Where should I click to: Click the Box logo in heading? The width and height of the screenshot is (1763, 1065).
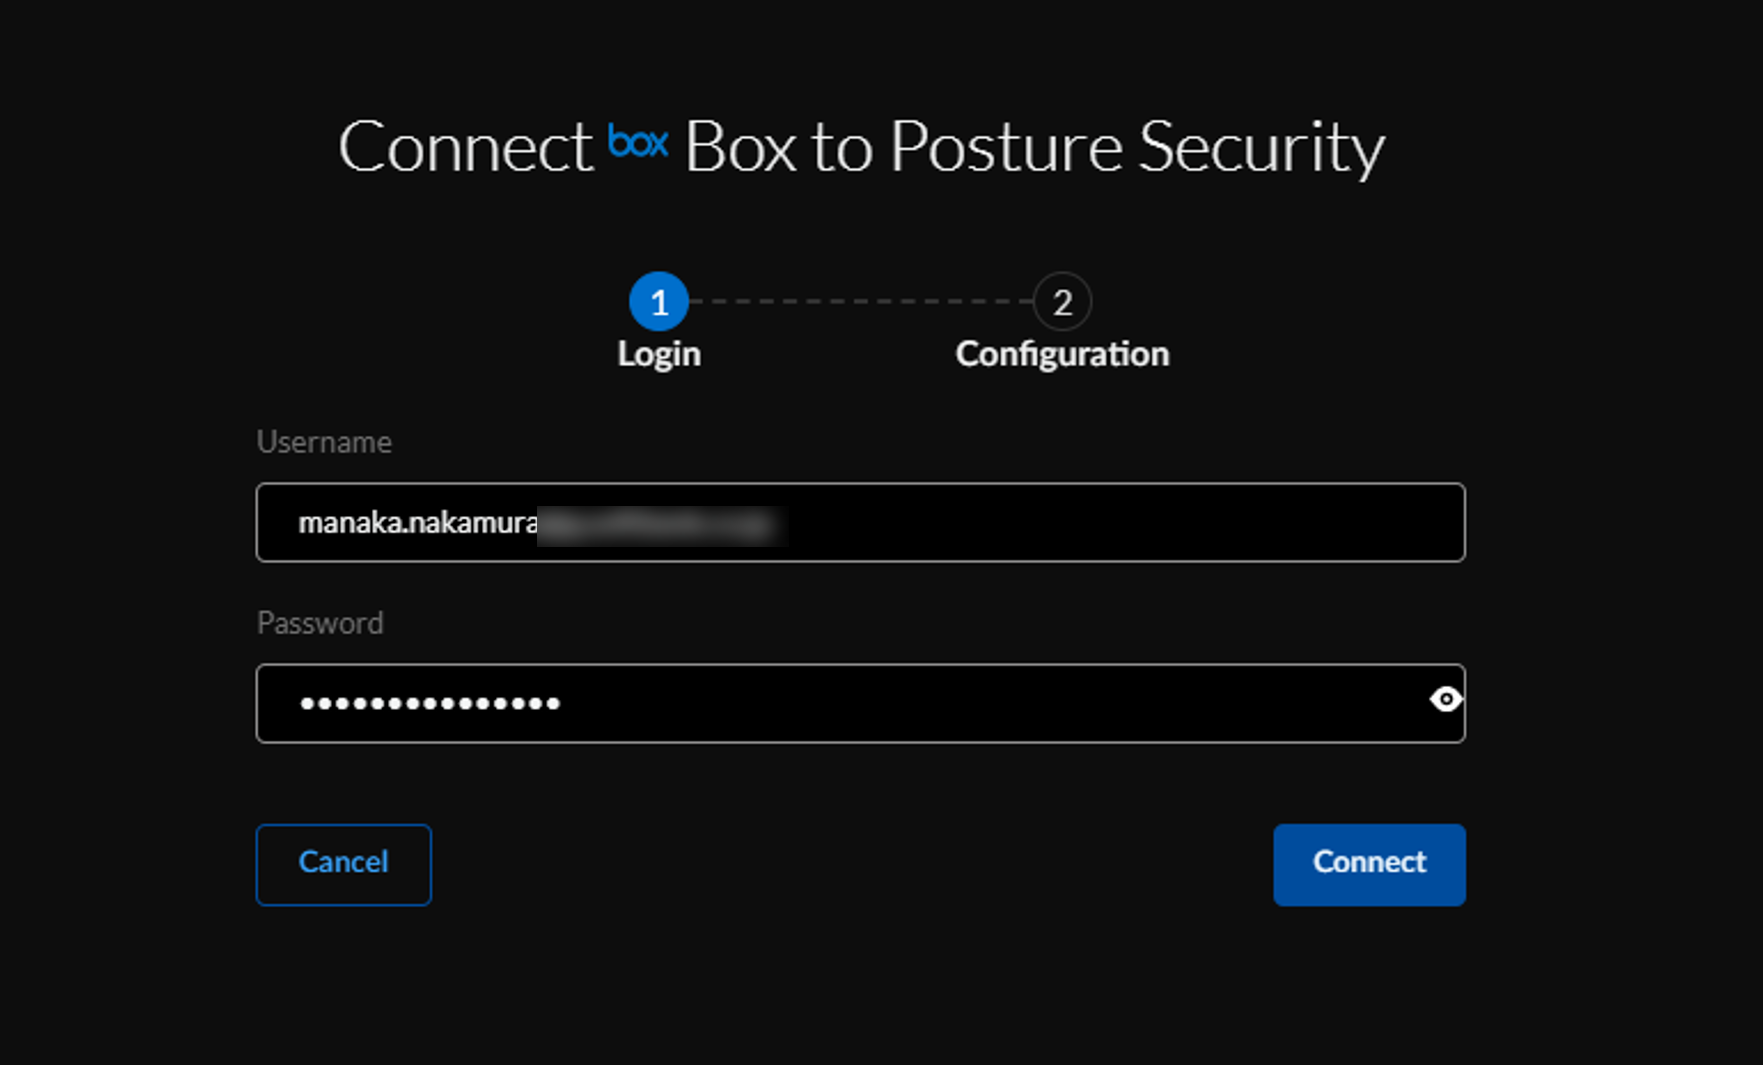point(638,141)
